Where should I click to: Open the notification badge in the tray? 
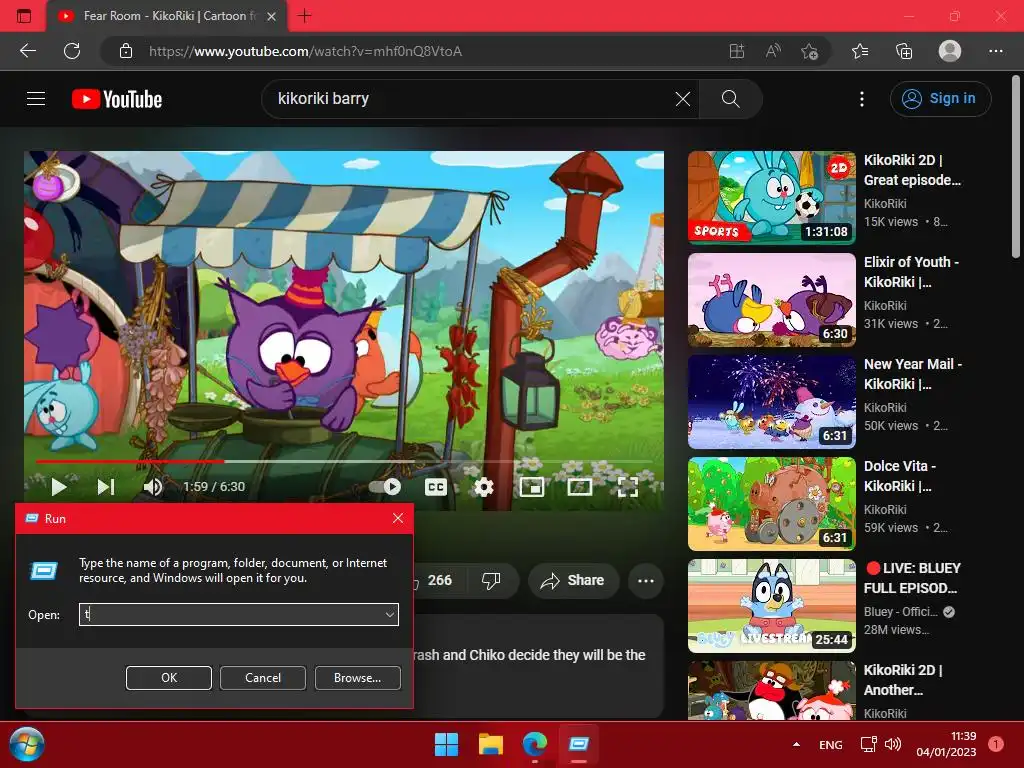pos(996,744)
